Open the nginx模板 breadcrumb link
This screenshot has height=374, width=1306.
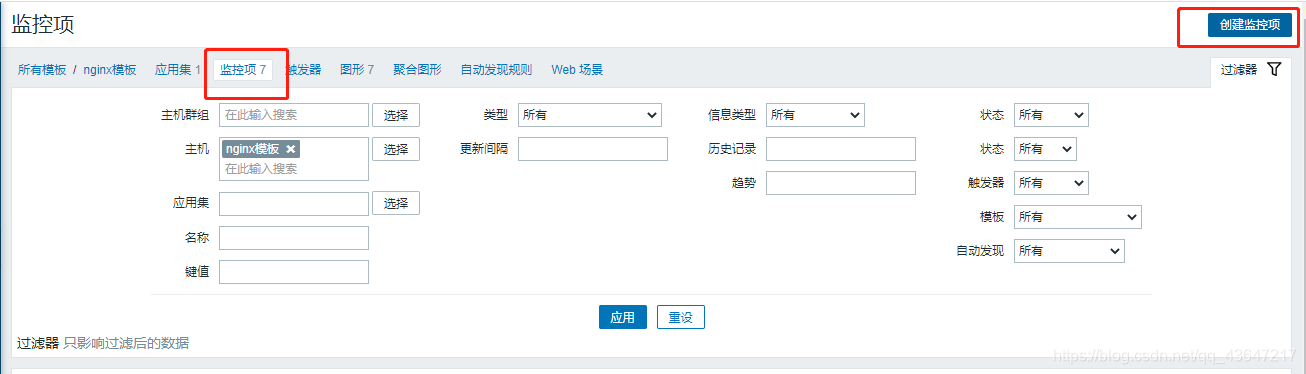click(x=110, y=70)
